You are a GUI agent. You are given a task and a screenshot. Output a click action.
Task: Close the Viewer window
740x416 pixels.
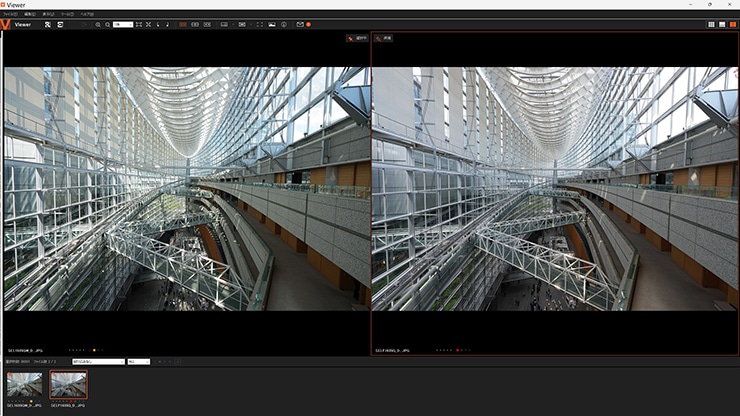pyautogui.click(x=730, y=4)
